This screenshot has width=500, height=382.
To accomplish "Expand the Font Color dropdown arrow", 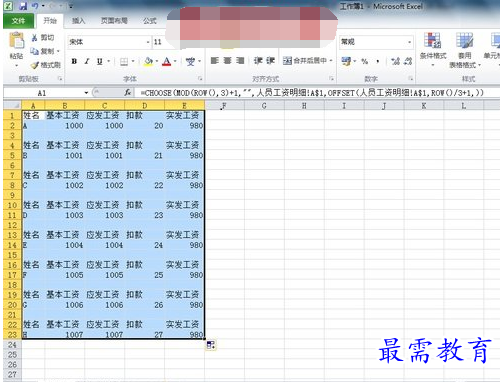I will (175, 61).
